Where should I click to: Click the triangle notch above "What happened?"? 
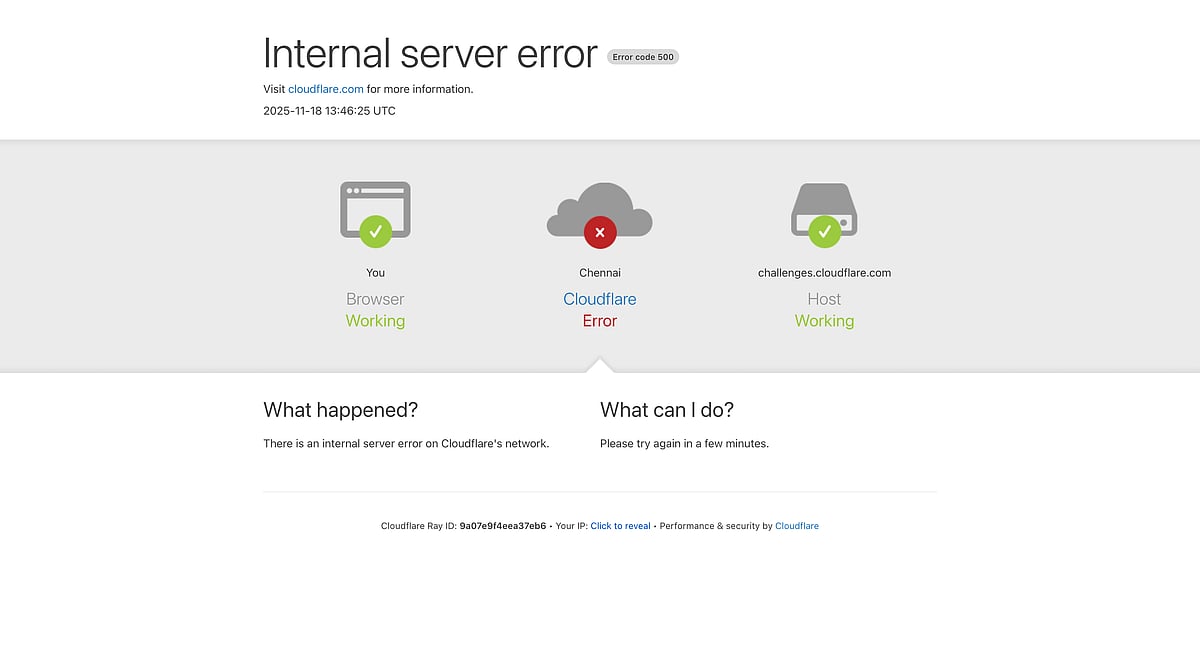599,367
